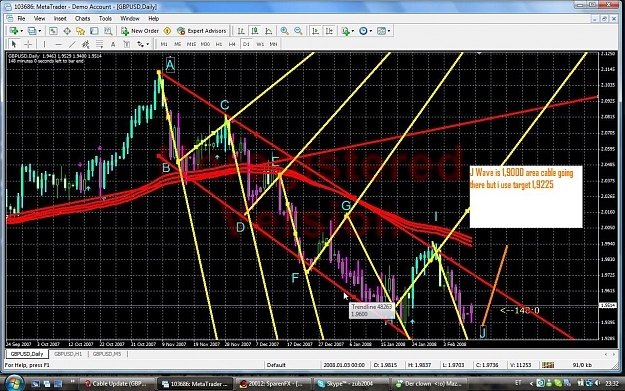
Task: Open MetaEditor from the toolbar
Action: [167, 31]
